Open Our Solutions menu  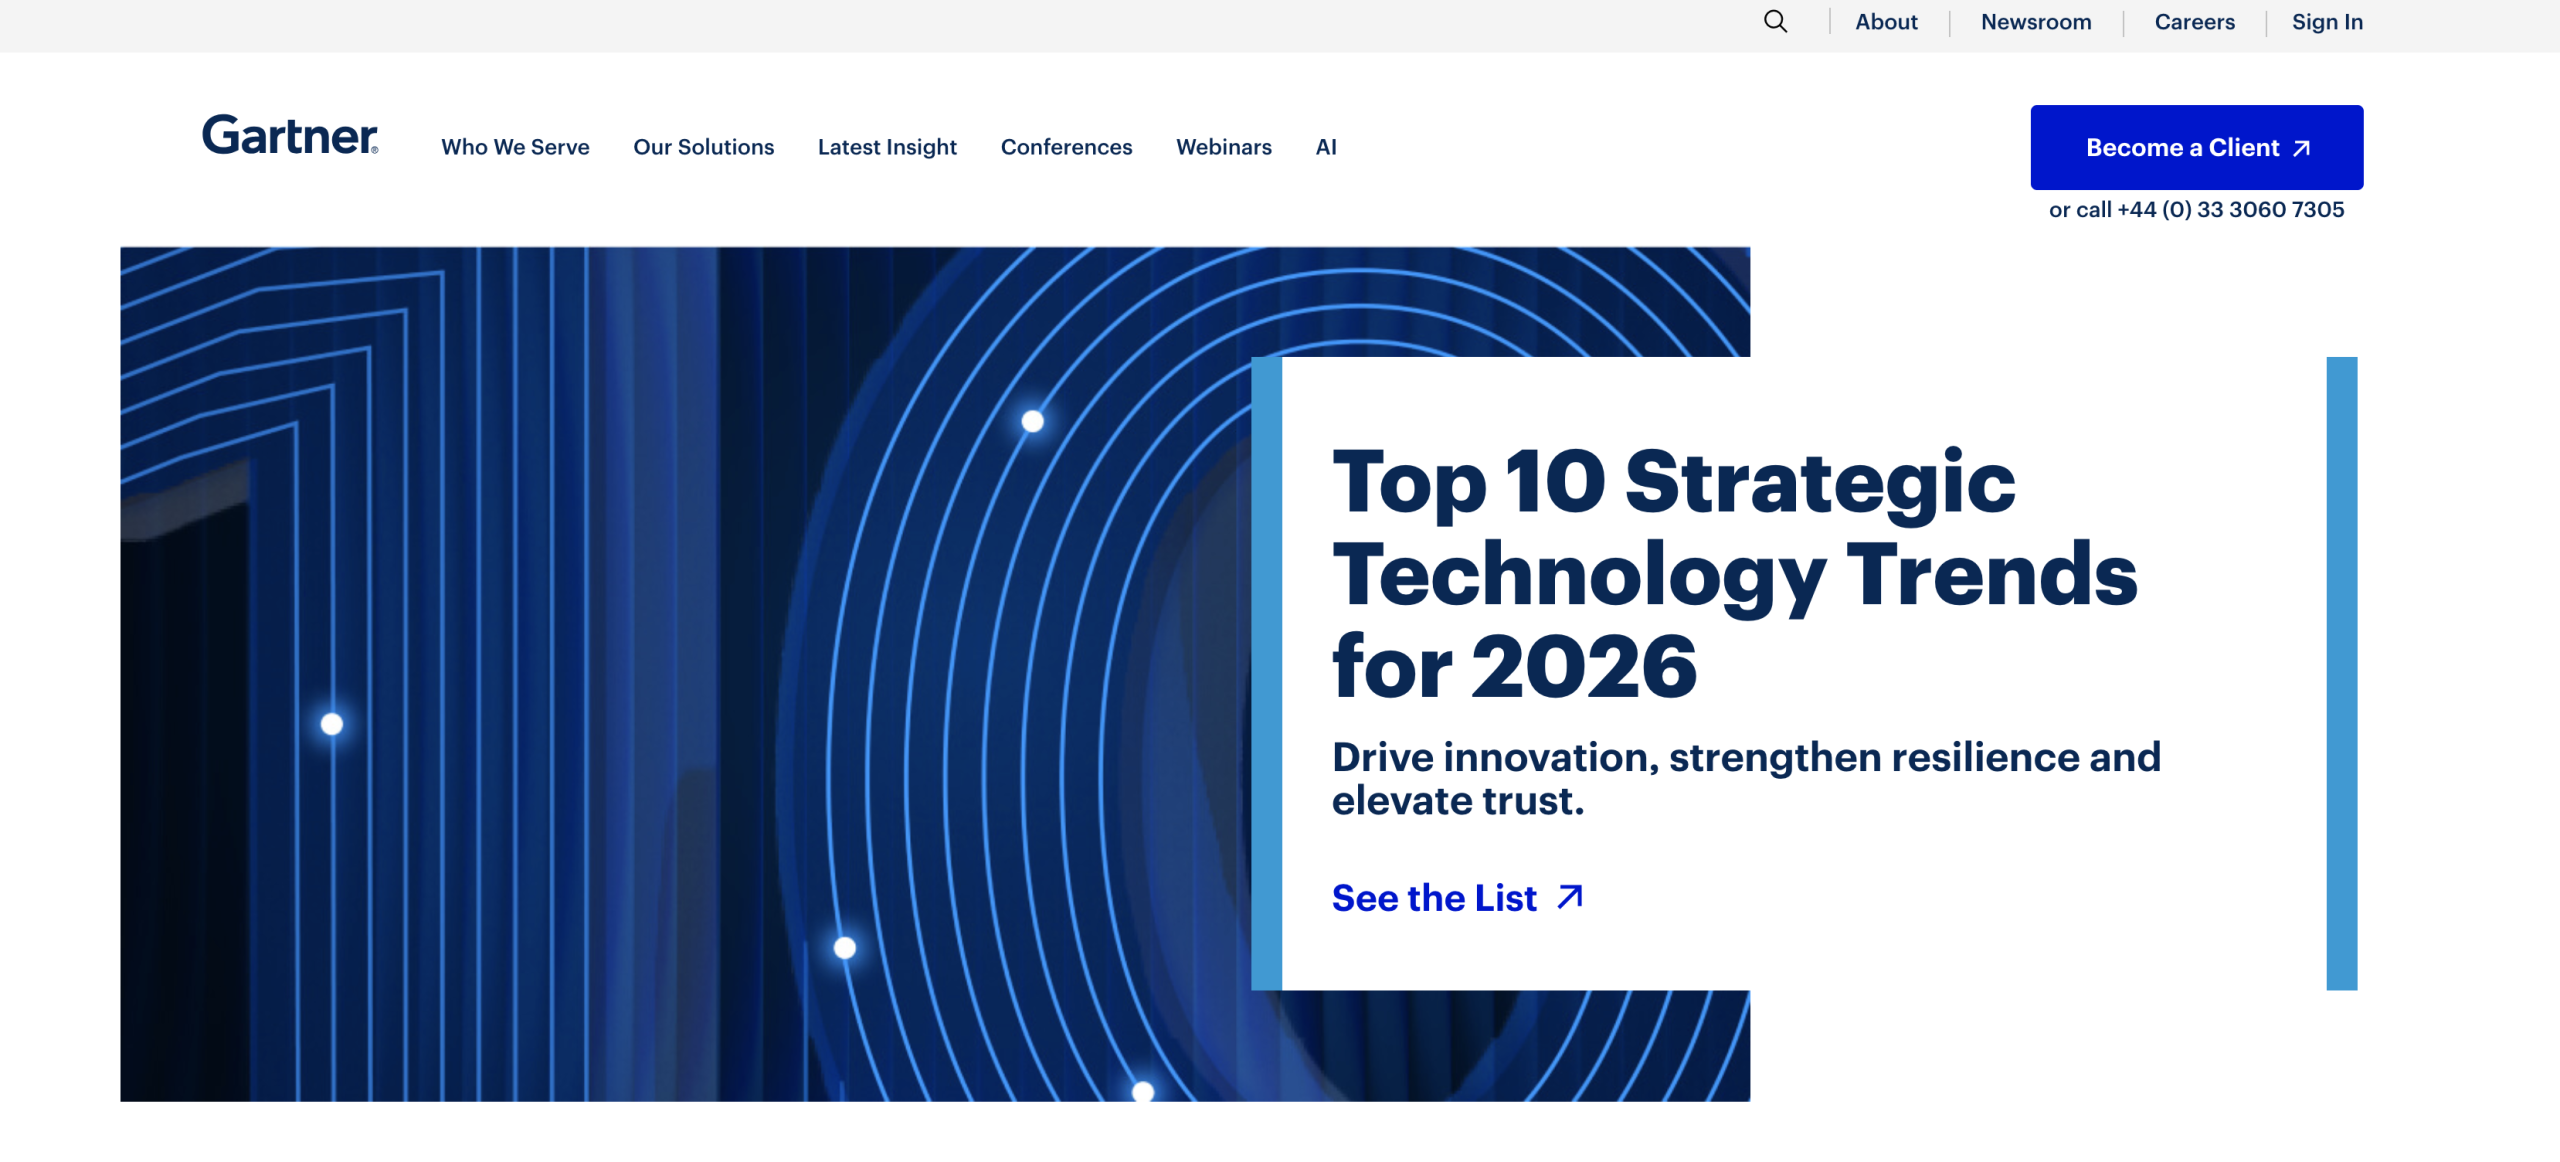(703, 147)
